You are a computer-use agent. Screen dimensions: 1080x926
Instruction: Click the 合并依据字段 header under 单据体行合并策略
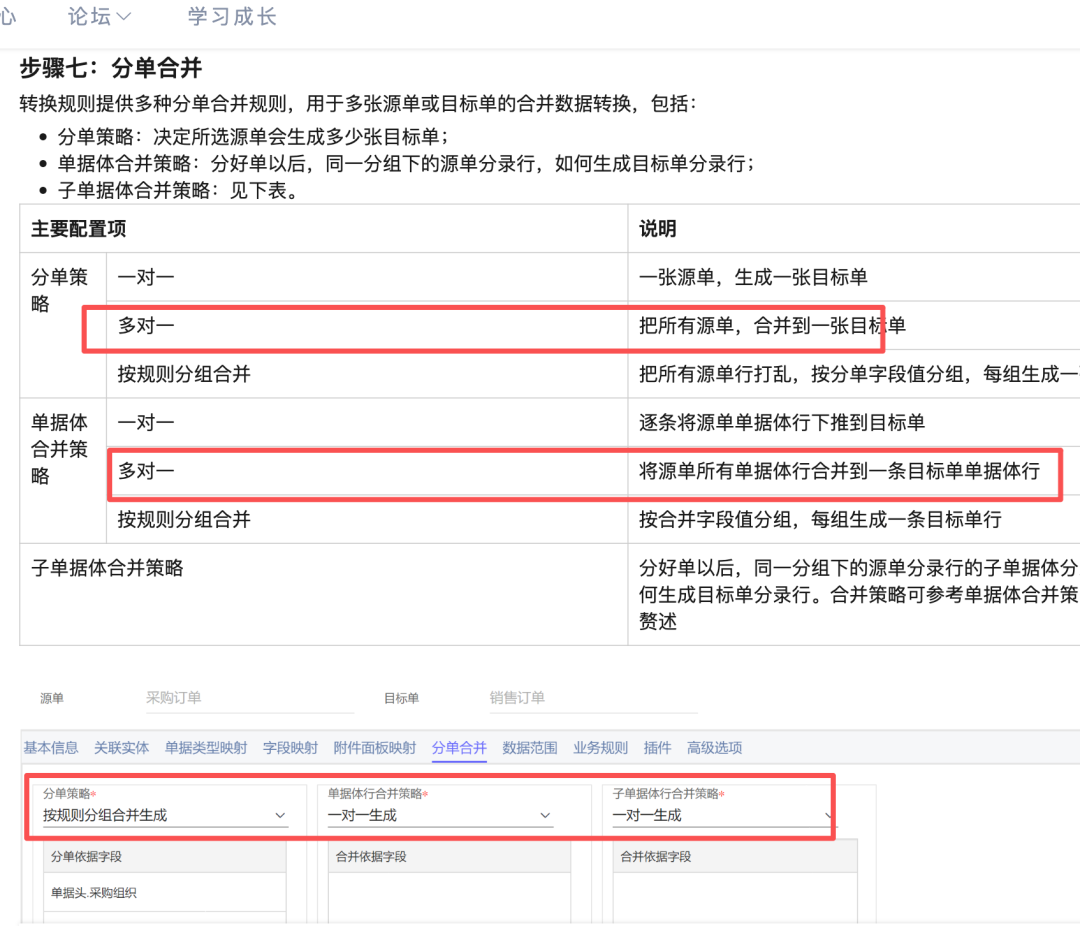pos(449,856)
